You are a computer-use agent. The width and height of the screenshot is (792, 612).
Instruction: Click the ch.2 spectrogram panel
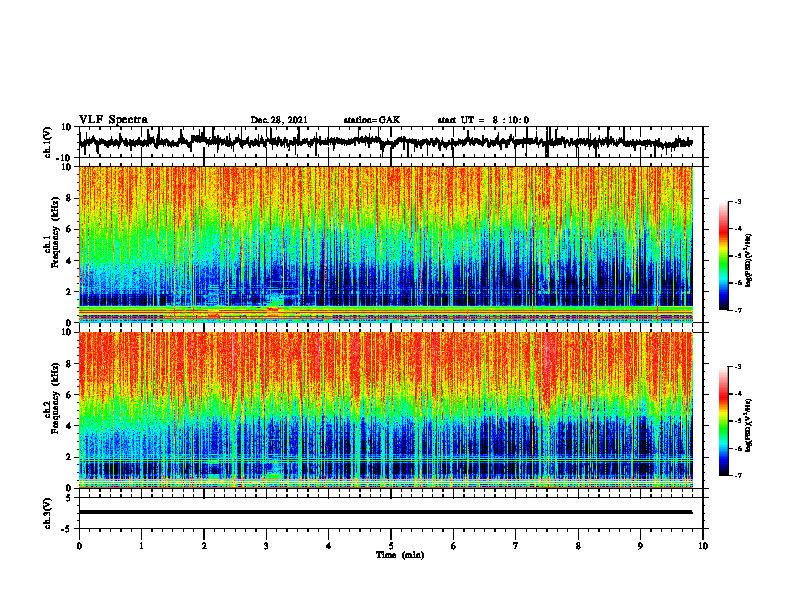click(x=386, y=410)
